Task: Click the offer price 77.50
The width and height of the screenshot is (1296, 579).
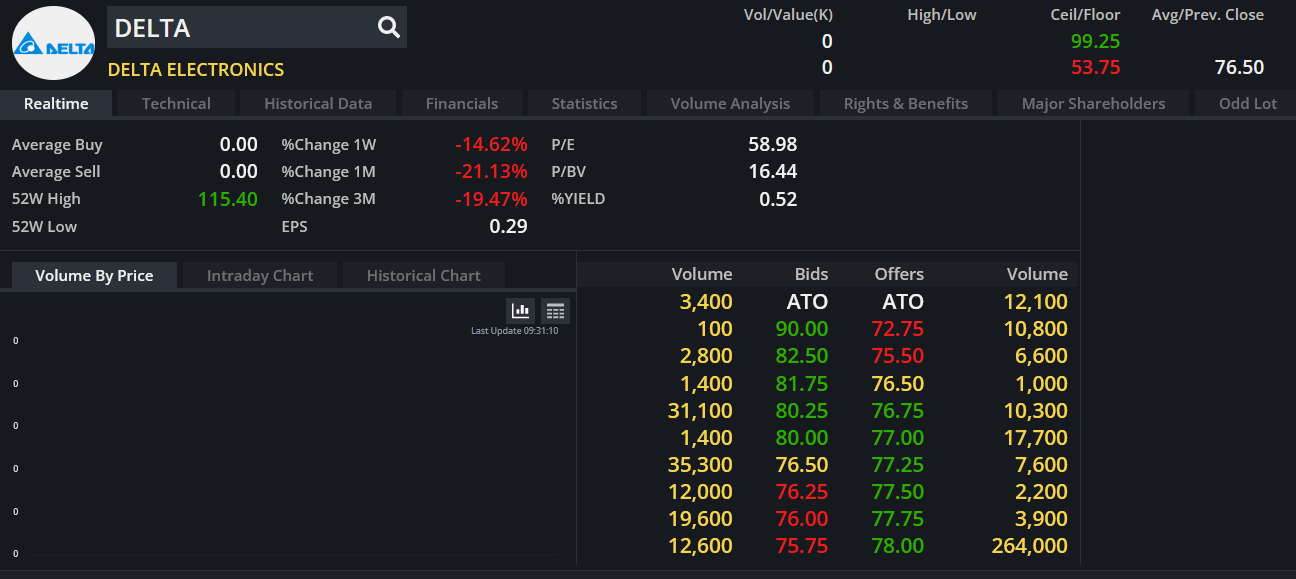Action: pos(898,492)
